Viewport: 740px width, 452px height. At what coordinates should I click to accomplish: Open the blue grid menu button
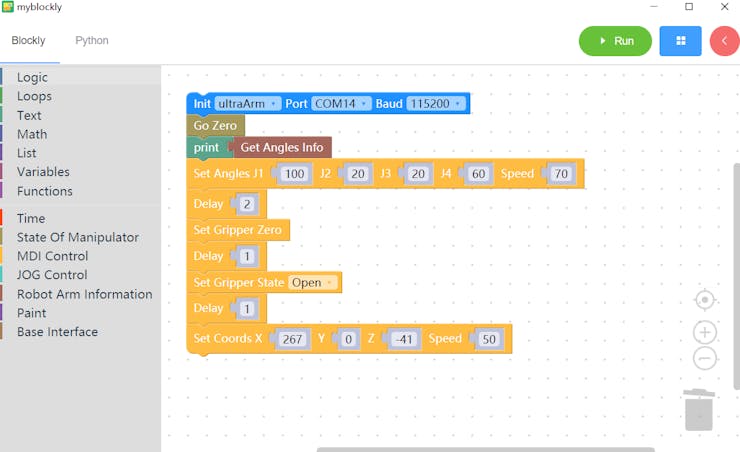pyautogui.click(x=680, y=41)
